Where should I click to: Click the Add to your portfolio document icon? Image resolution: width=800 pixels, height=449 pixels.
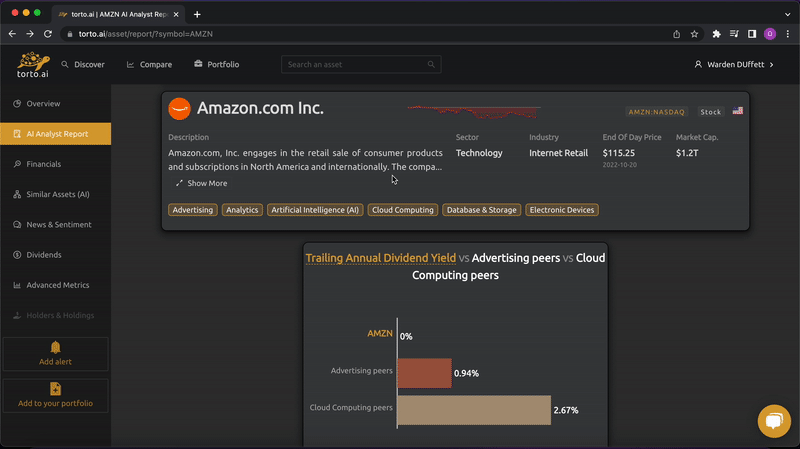(56, 389)
